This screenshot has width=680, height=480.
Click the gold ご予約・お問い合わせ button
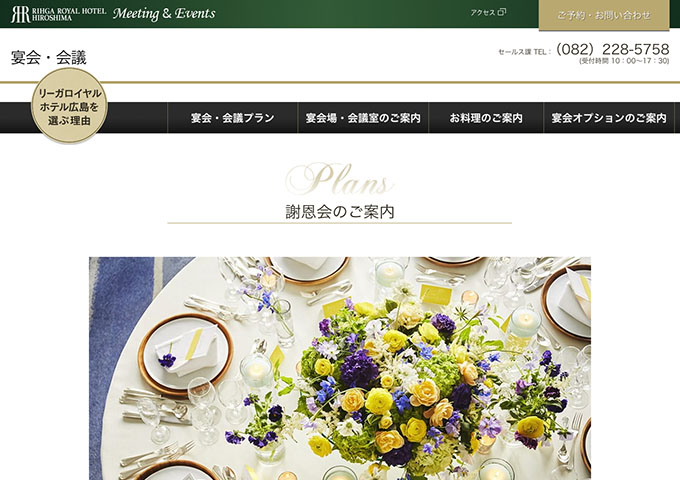coord(604,15)
